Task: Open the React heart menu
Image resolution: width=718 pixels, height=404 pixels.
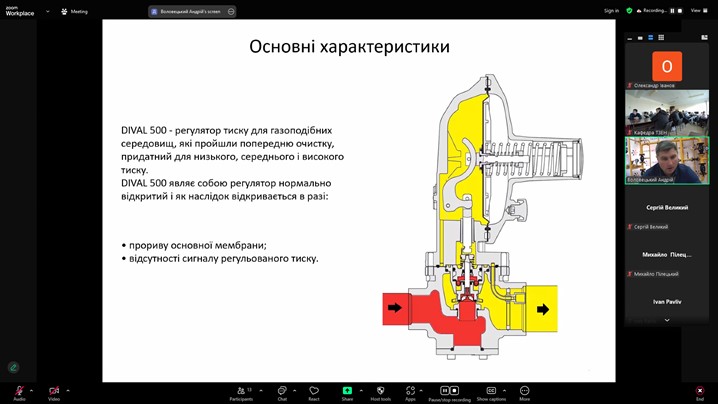Action: 314,393
